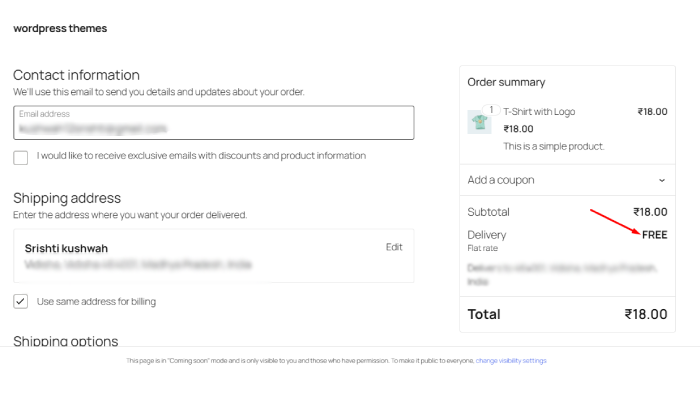Click the Flat rate delivery label
Screen dimensions: 700x400
483,247
